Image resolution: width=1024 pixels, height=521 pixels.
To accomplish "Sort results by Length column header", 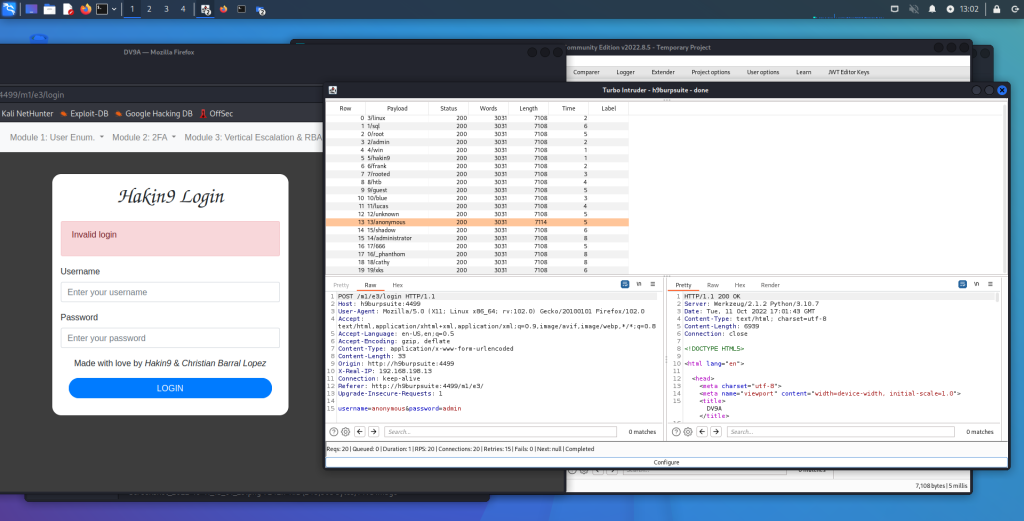I will click(528, 108).
